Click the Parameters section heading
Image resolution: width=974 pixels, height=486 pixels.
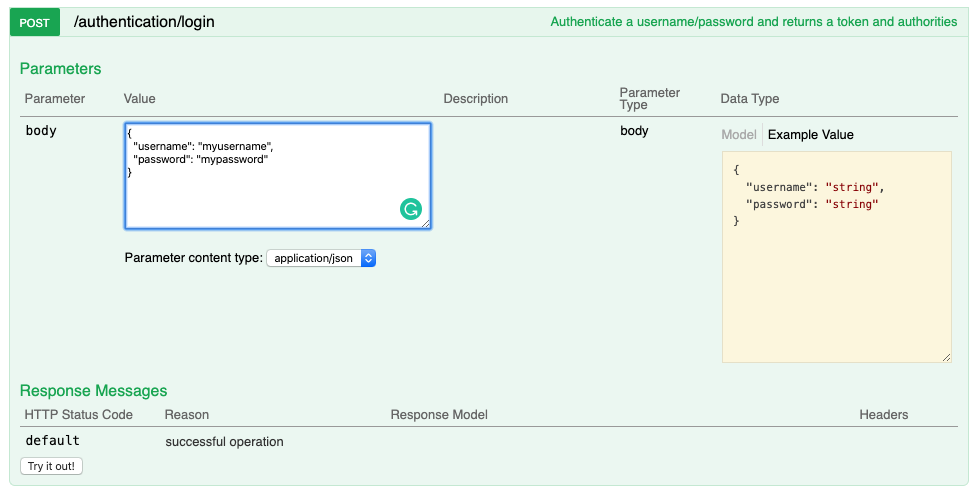pos(60,68)
